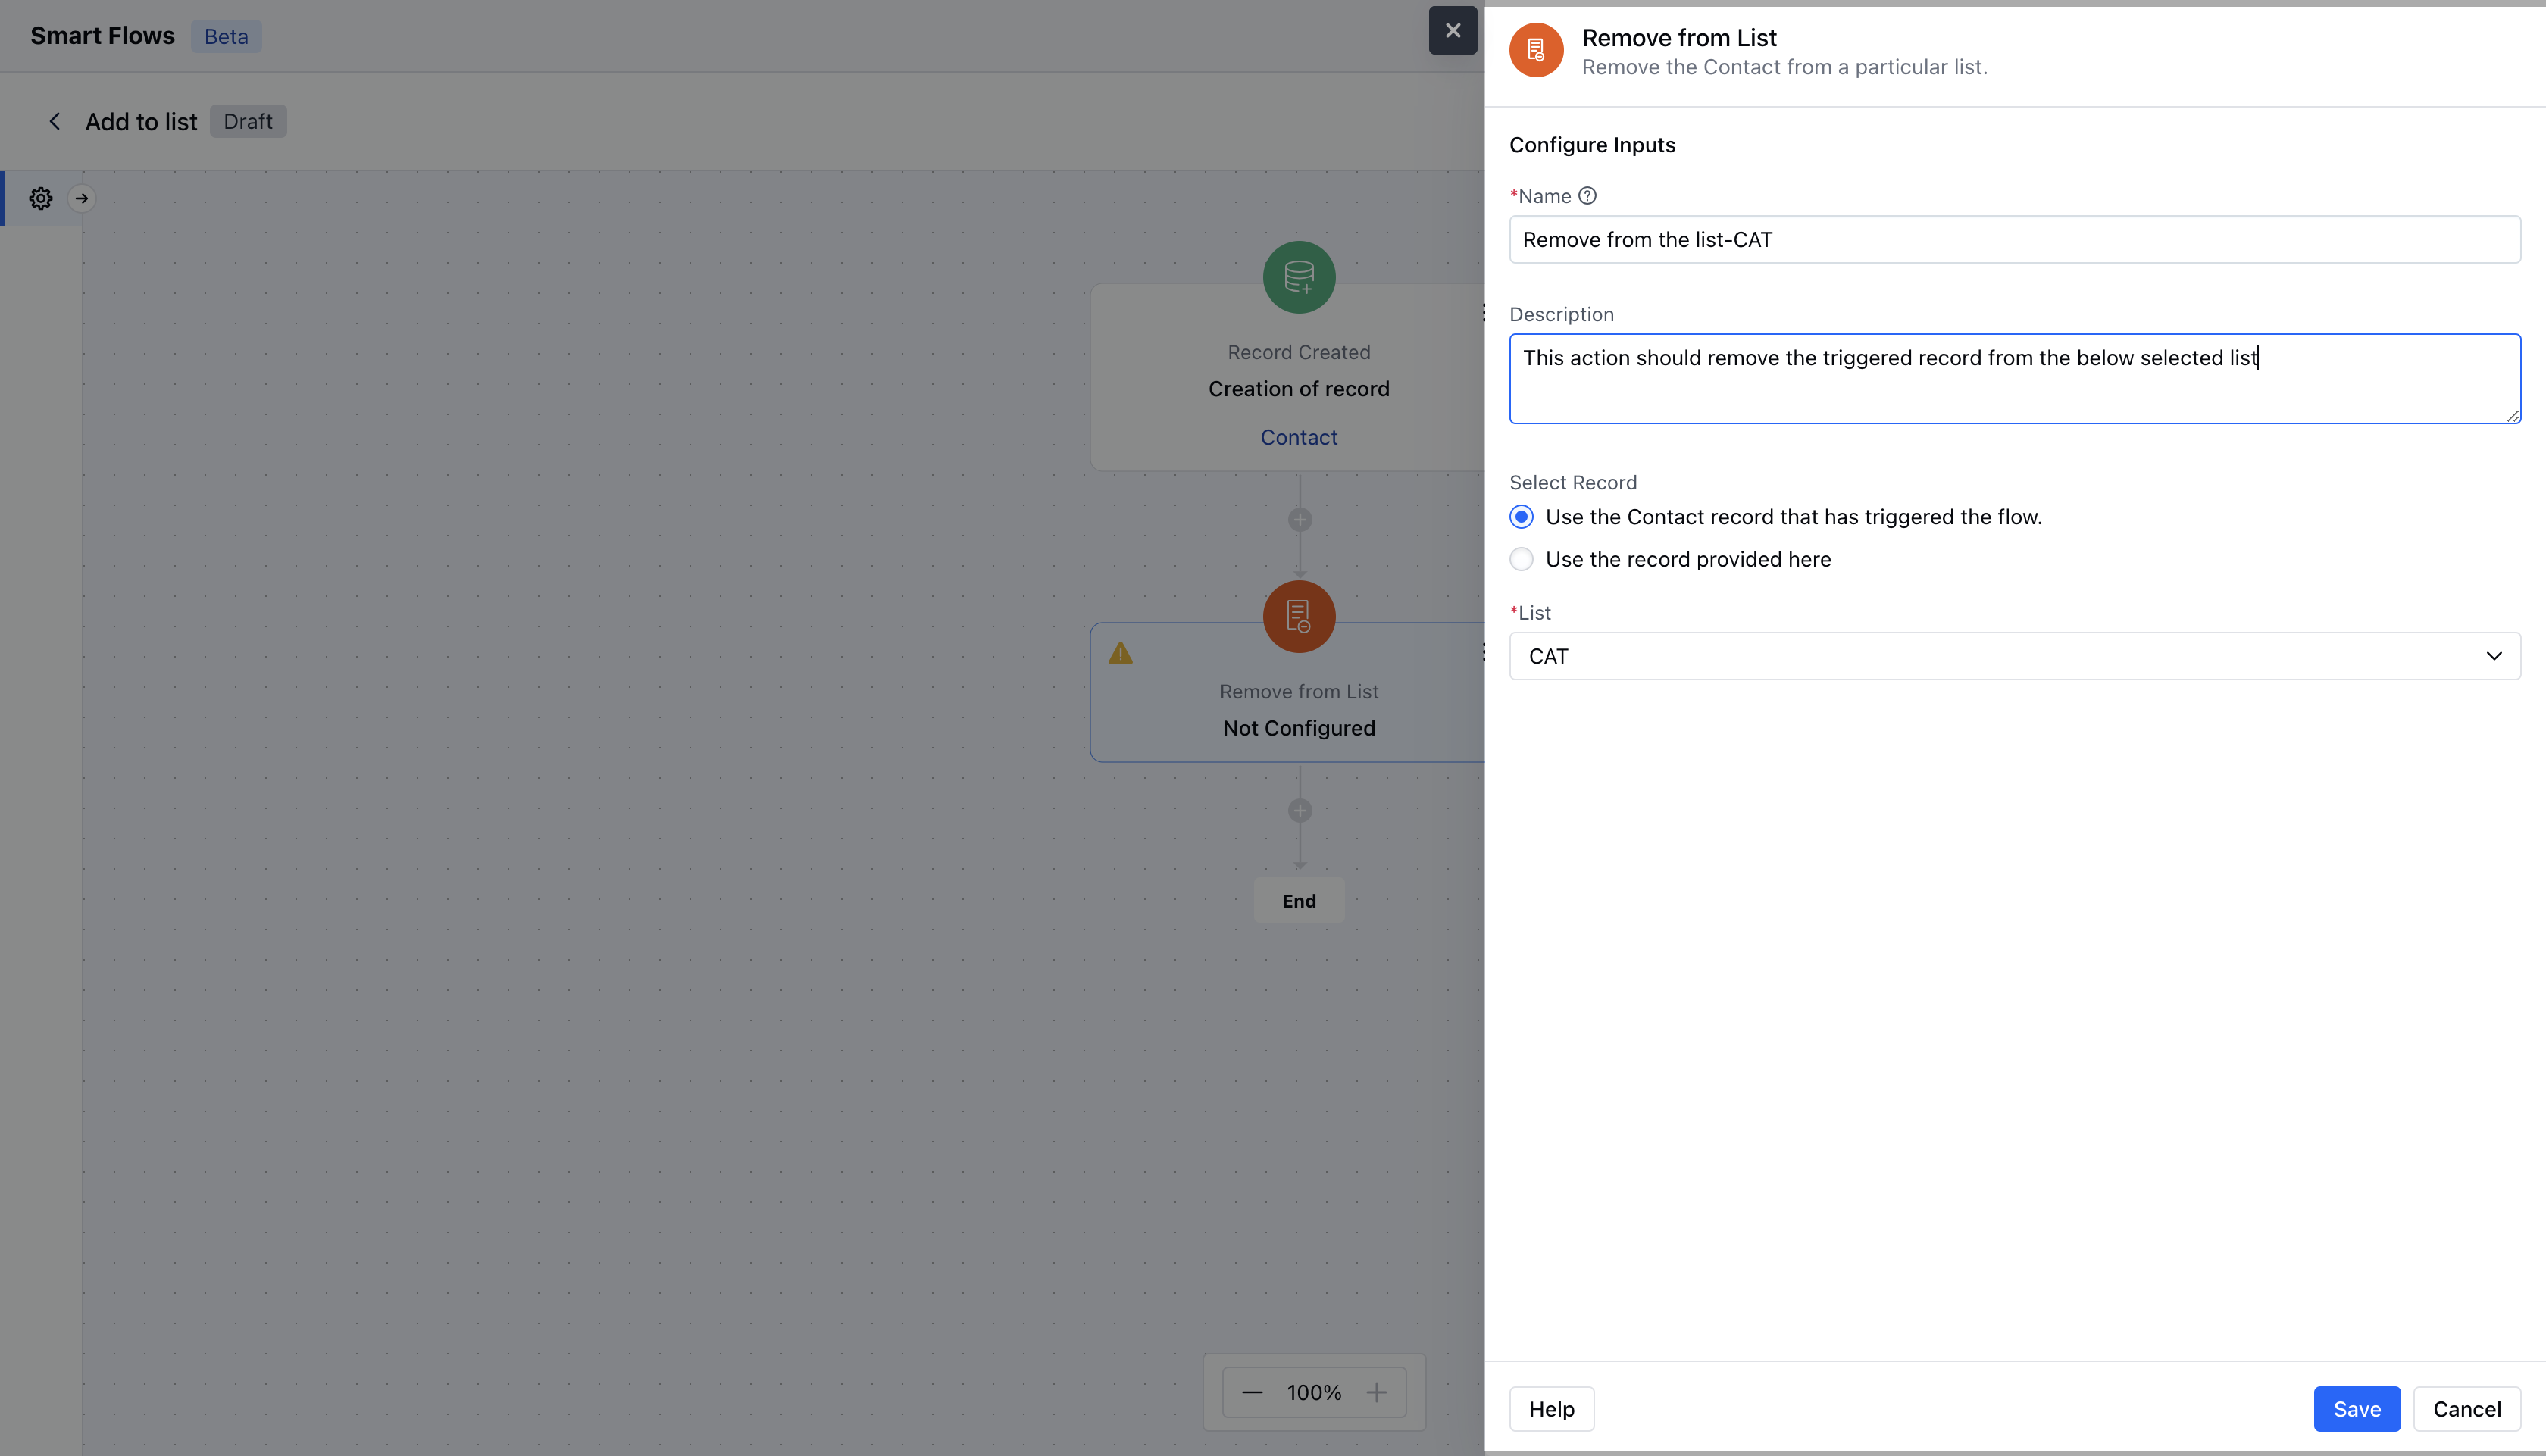2546x1456 pixels.
Task: Zoom out on the flow canvas
Action: [x=1251, y=1391]
